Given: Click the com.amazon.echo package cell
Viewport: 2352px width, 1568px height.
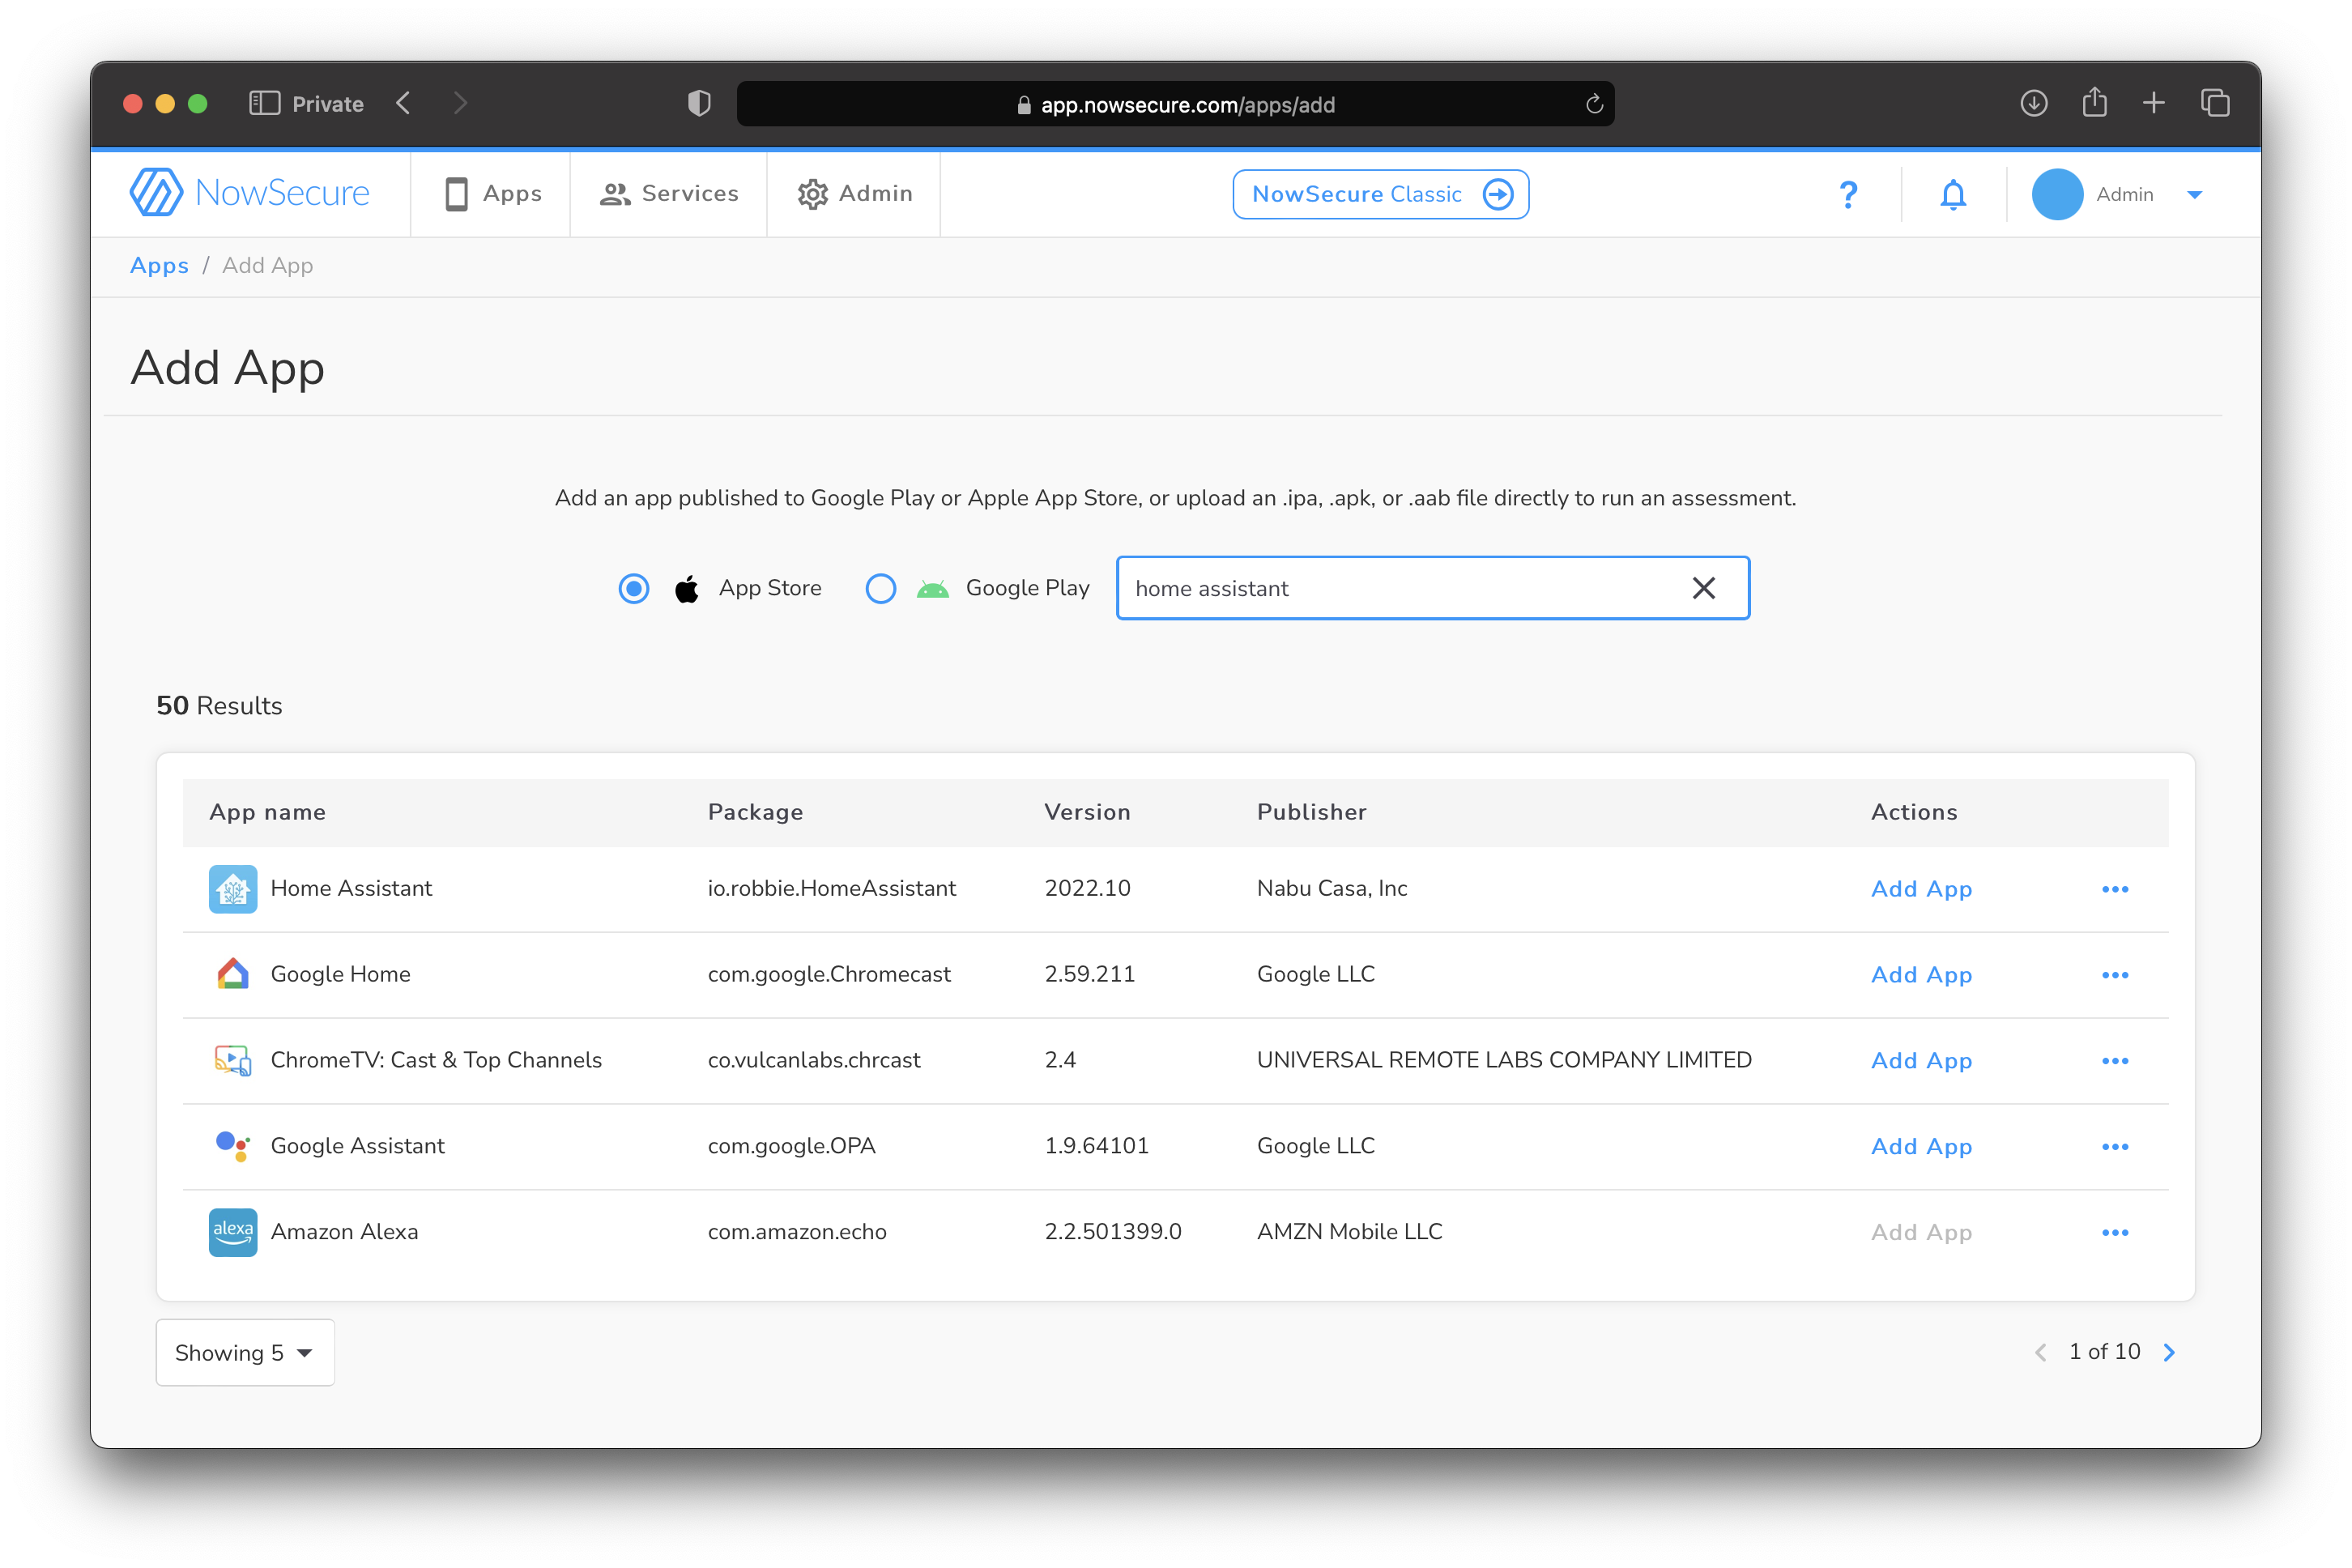Looking at the screenshot, I should point(797,1232).
